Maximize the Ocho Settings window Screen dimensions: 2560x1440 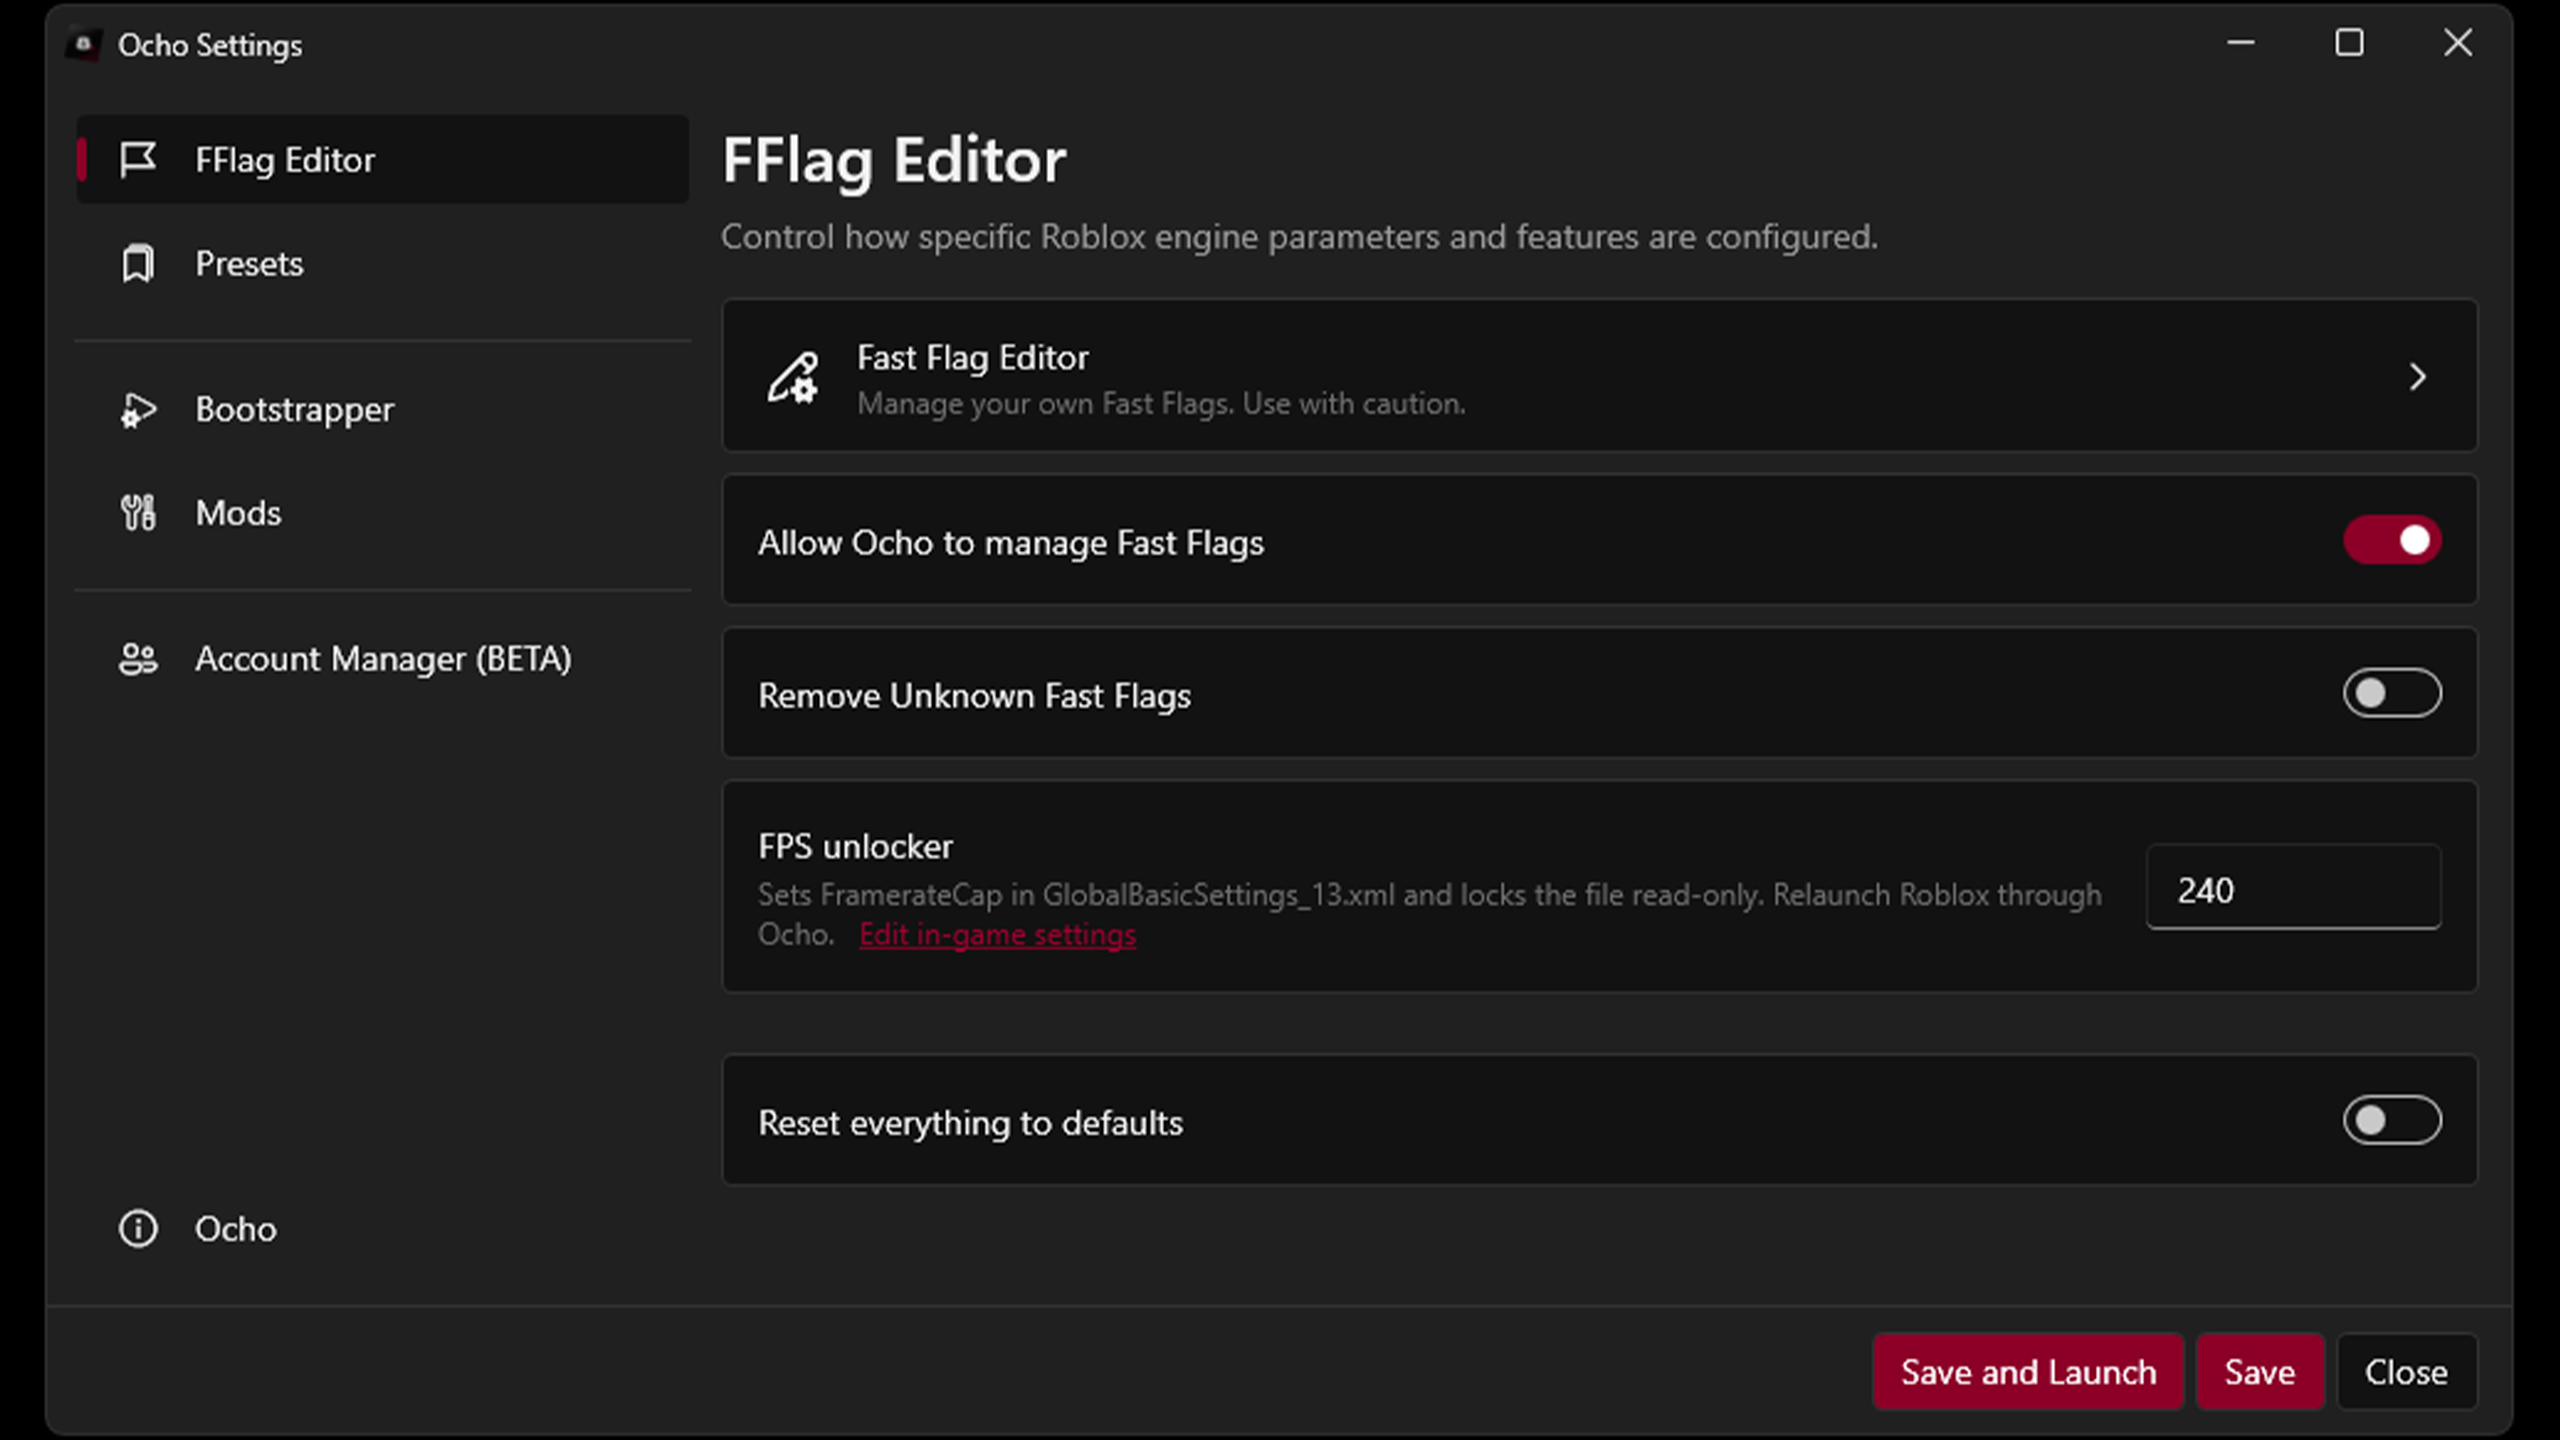2349,43
